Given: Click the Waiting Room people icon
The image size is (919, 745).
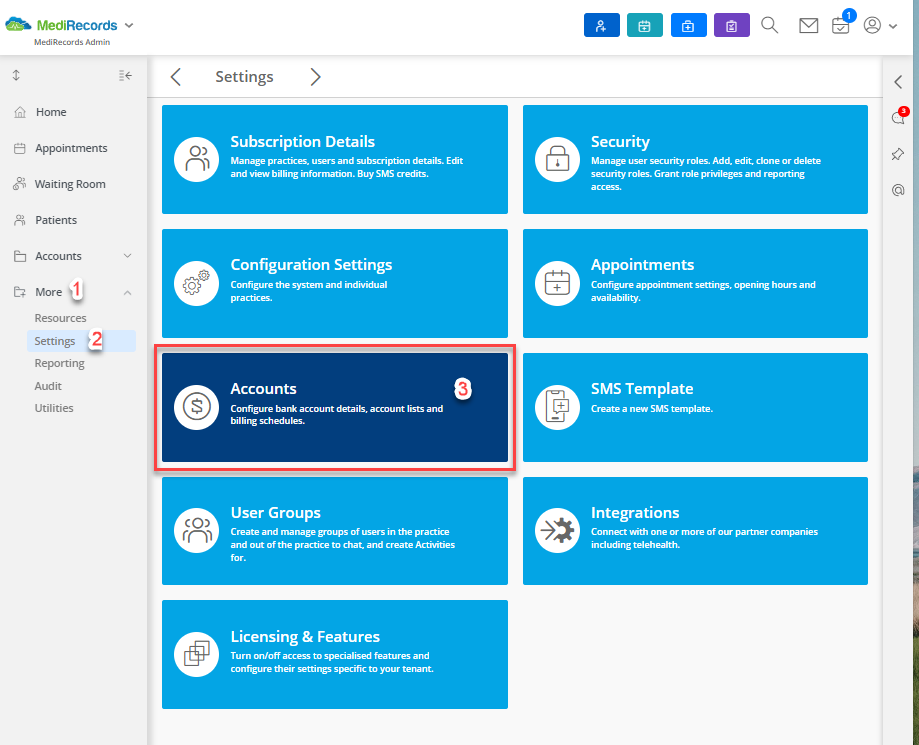Looking at the screenshot, I should (19, 184).
